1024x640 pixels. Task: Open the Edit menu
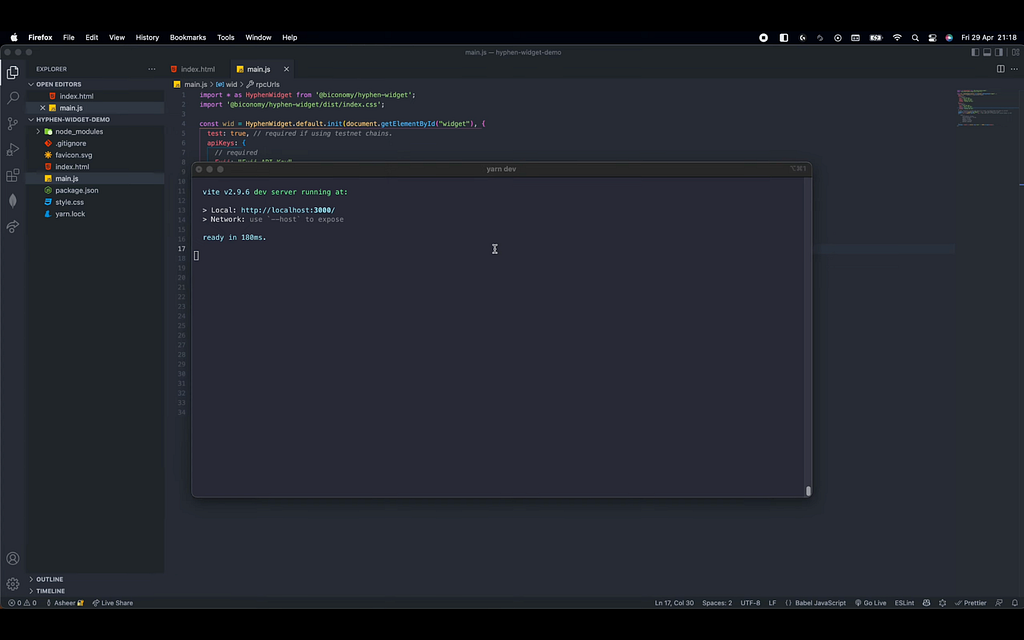pyautogui.click(x=91, y=37)
